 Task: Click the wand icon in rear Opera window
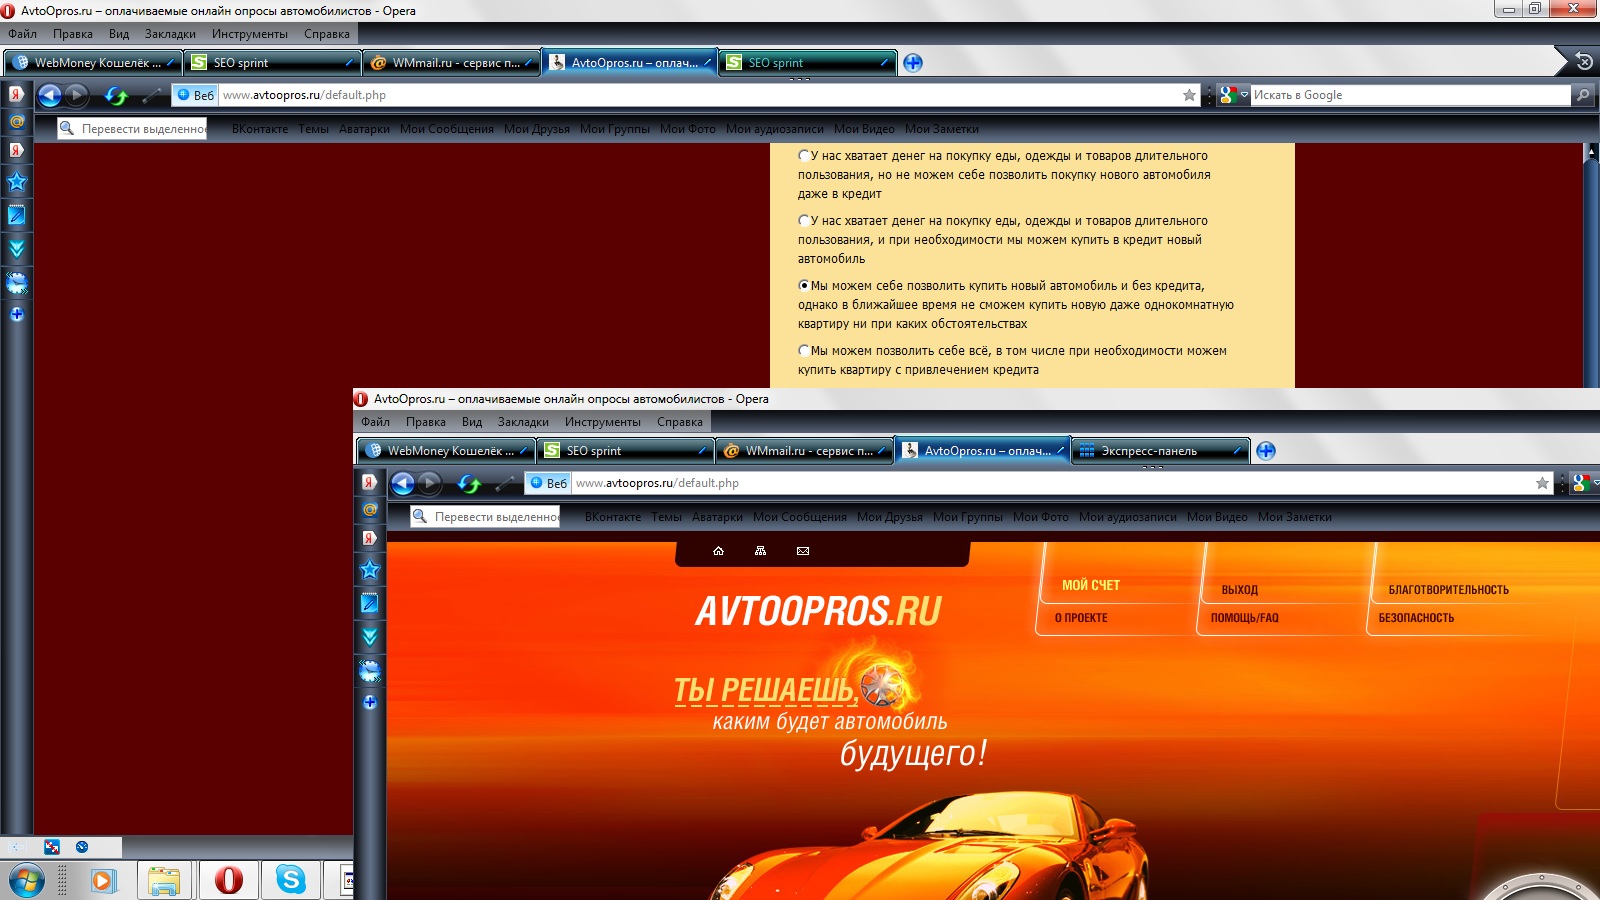click(x=152, y=96)
